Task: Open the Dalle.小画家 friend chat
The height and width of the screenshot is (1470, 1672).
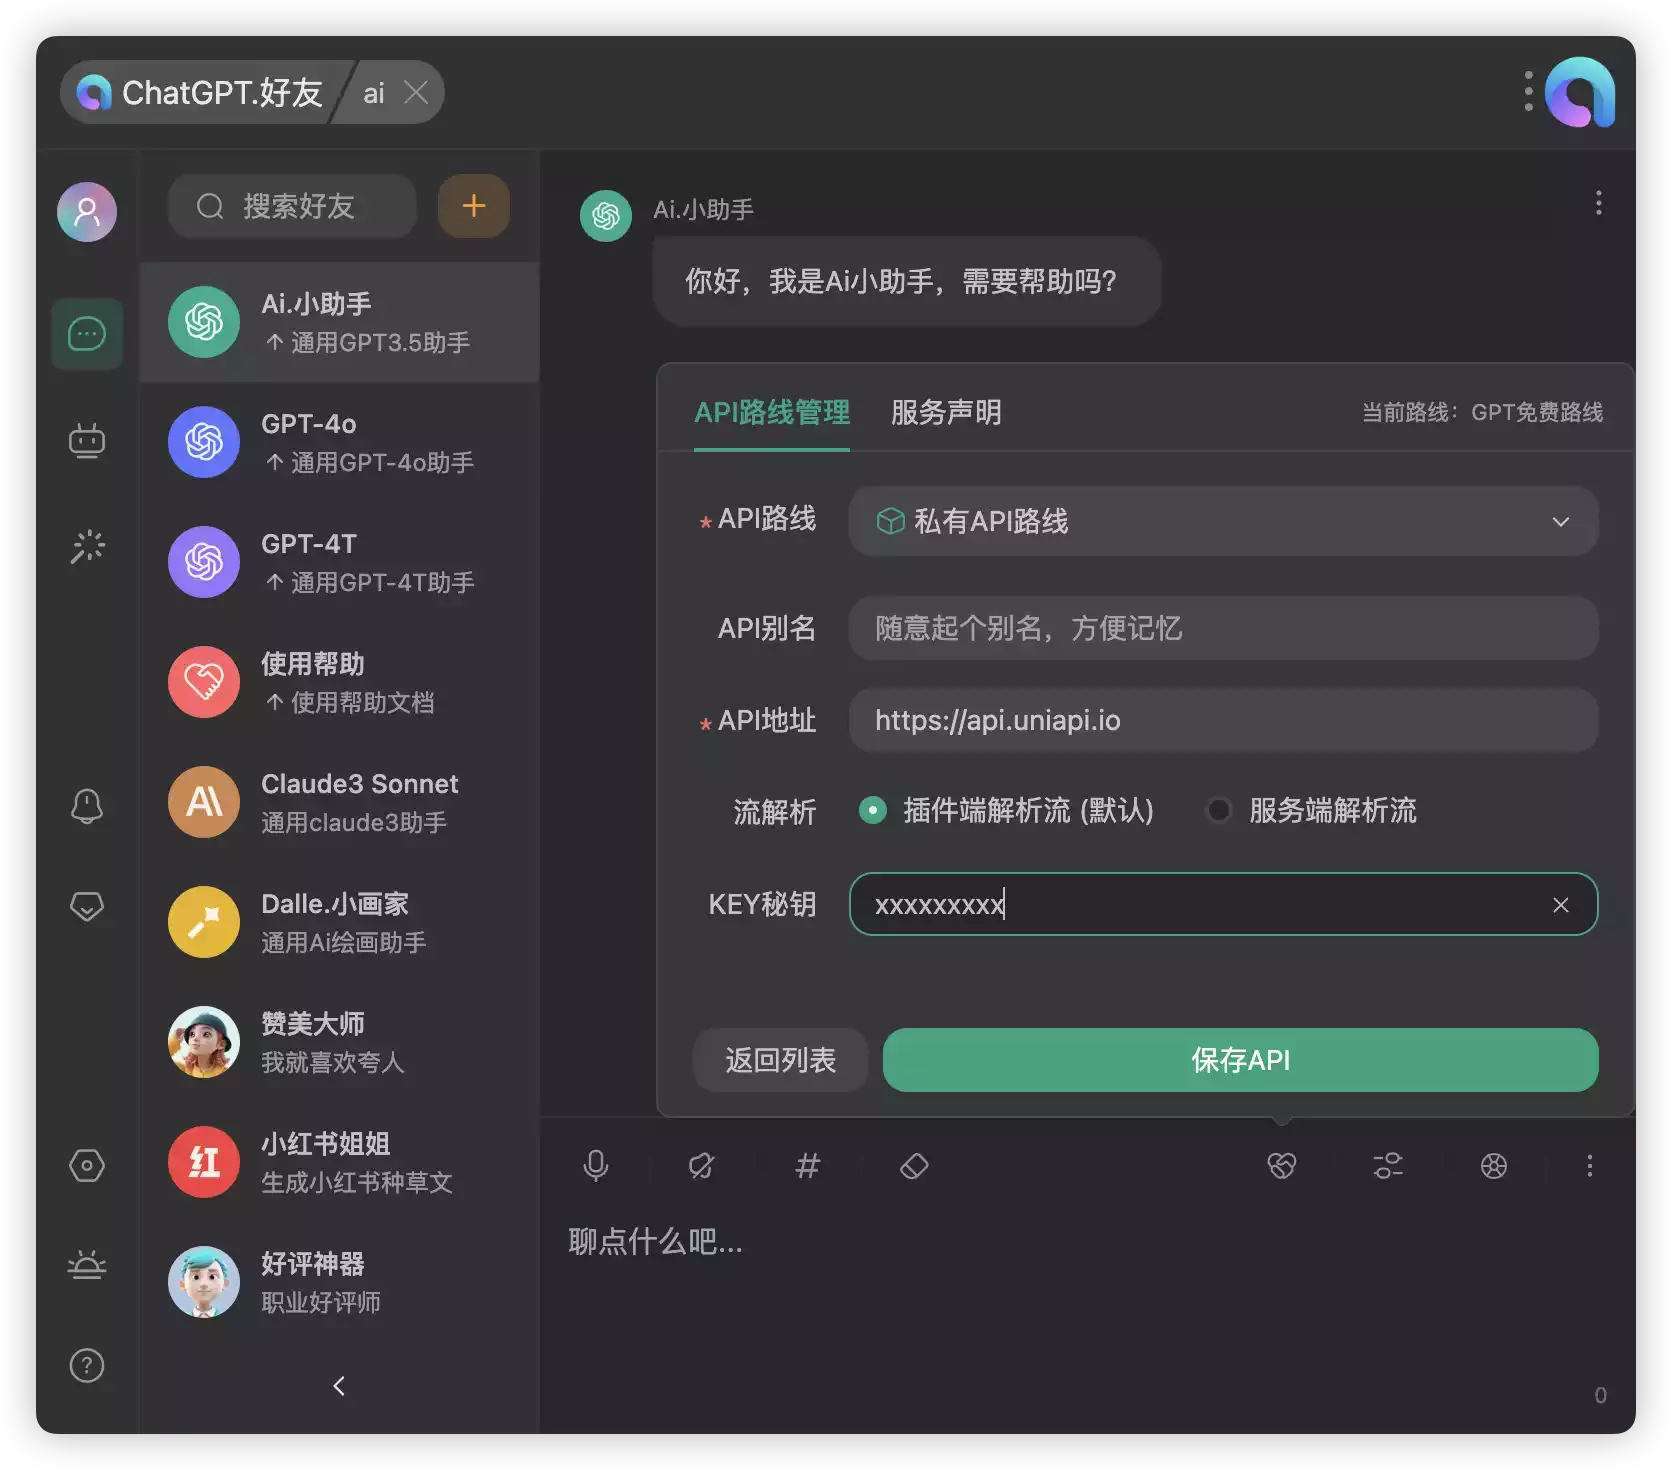Action: [x=340, y=922]
